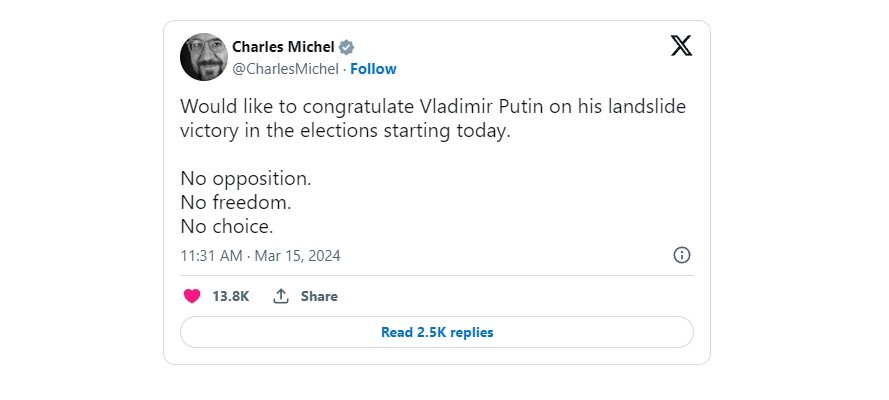Screen dimensions: 889x400
Task: Click the "No freedom." line
Action: coord(235,203)
